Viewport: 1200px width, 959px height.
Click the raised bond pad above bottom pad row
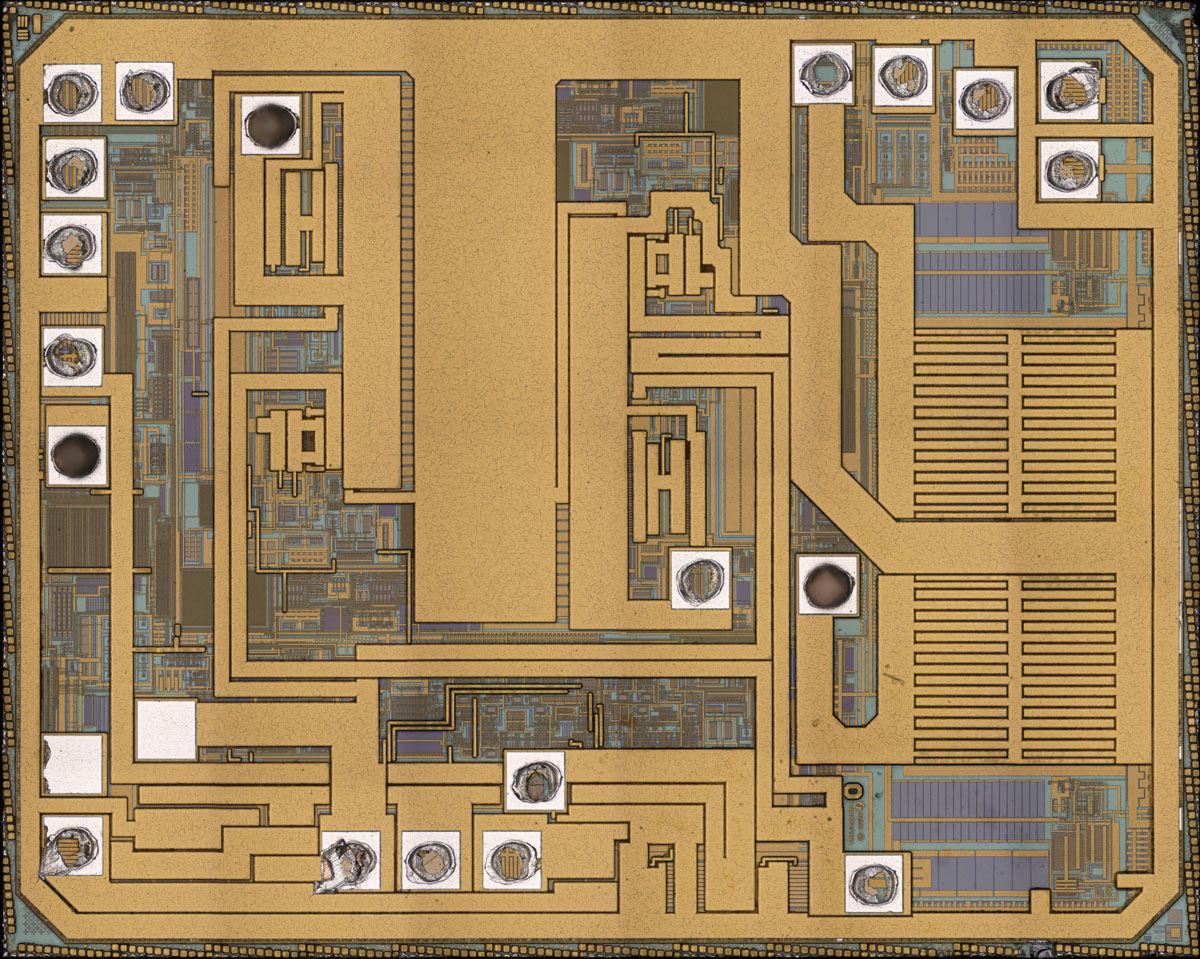(x=535, y=781)
